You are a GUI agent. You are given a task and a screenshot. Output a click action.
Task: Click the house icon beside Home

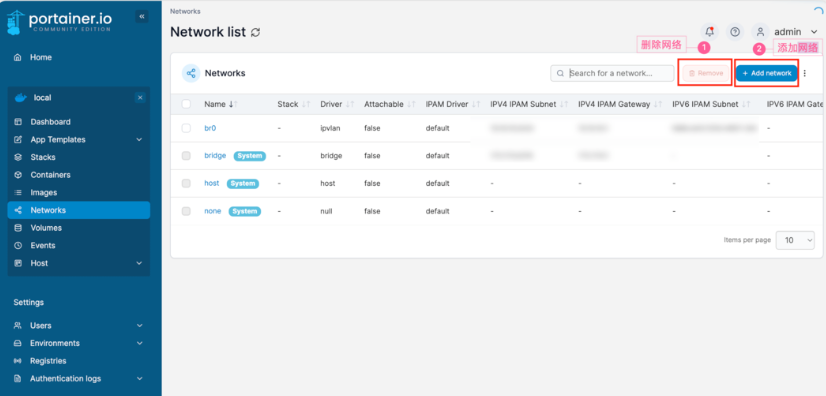click(18, 57)
